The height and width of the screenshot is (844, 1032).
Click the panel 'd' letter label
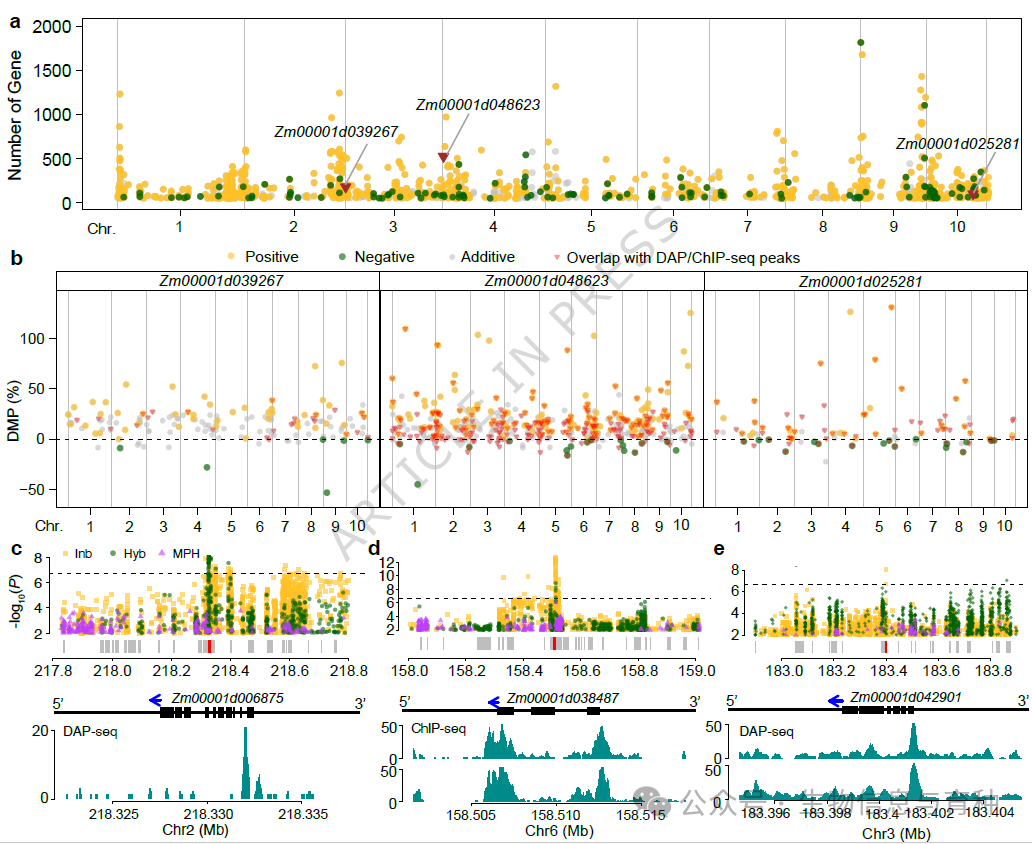[x=374, y=548]
